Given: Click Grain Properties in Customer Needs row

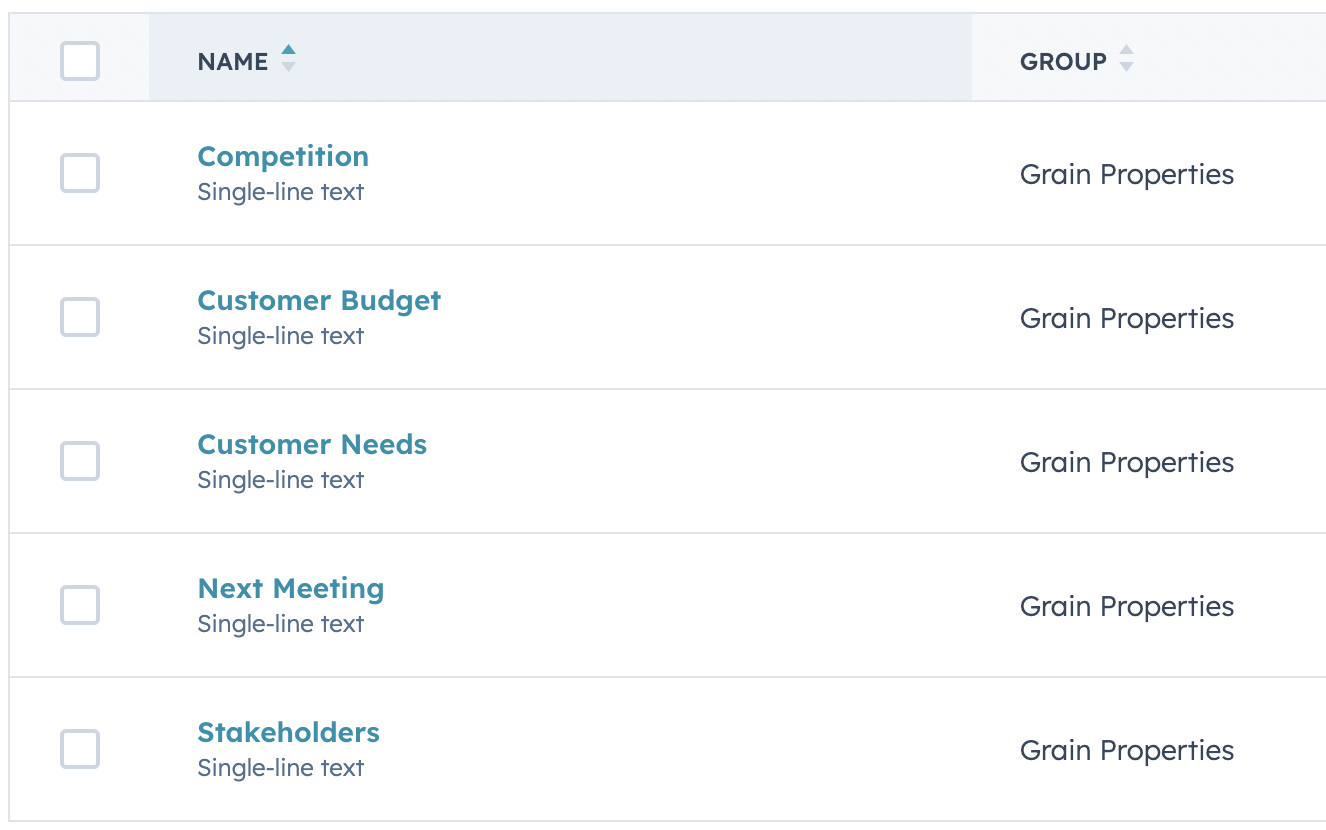Looking at the screenshot, I should (x=1127, y=462).
